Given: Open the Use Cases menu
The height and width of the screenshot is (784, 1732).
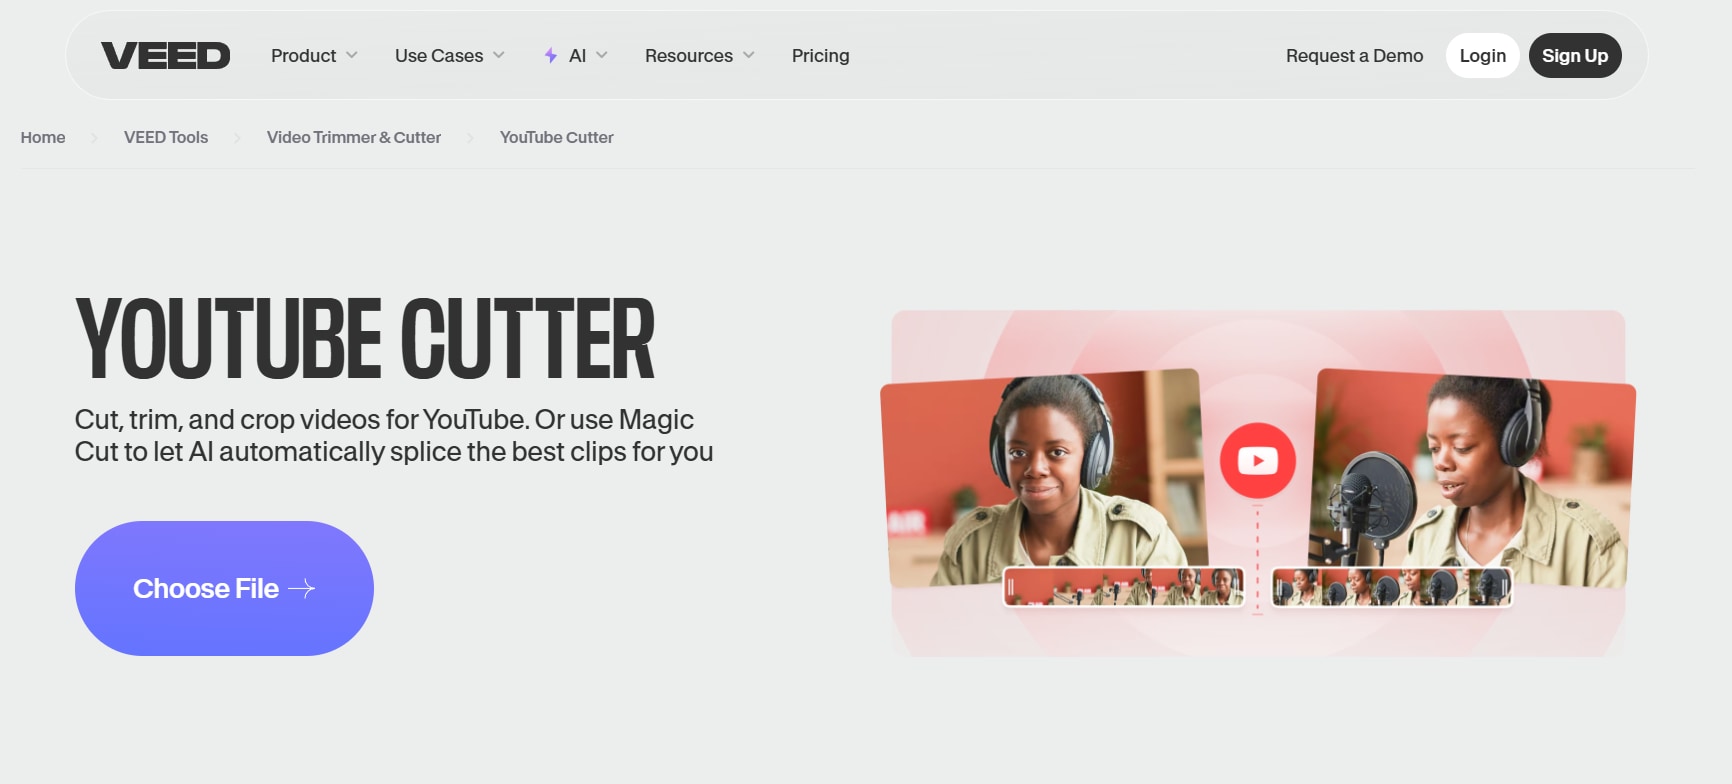Looking at the screenshot, I should pyautogui.click(x=450, y=56).
